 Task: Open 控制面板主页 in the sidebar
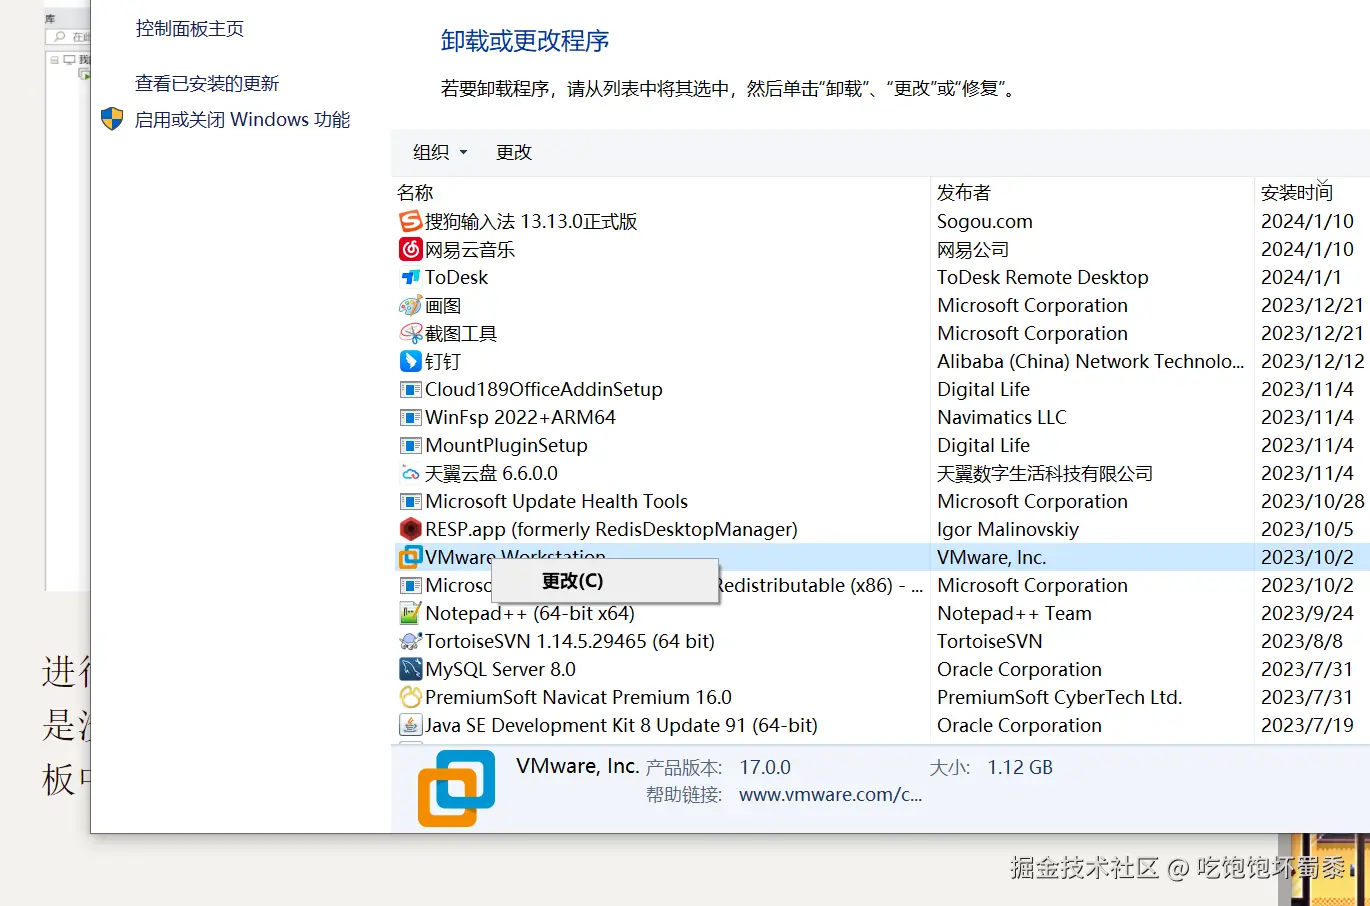(188, 29)
